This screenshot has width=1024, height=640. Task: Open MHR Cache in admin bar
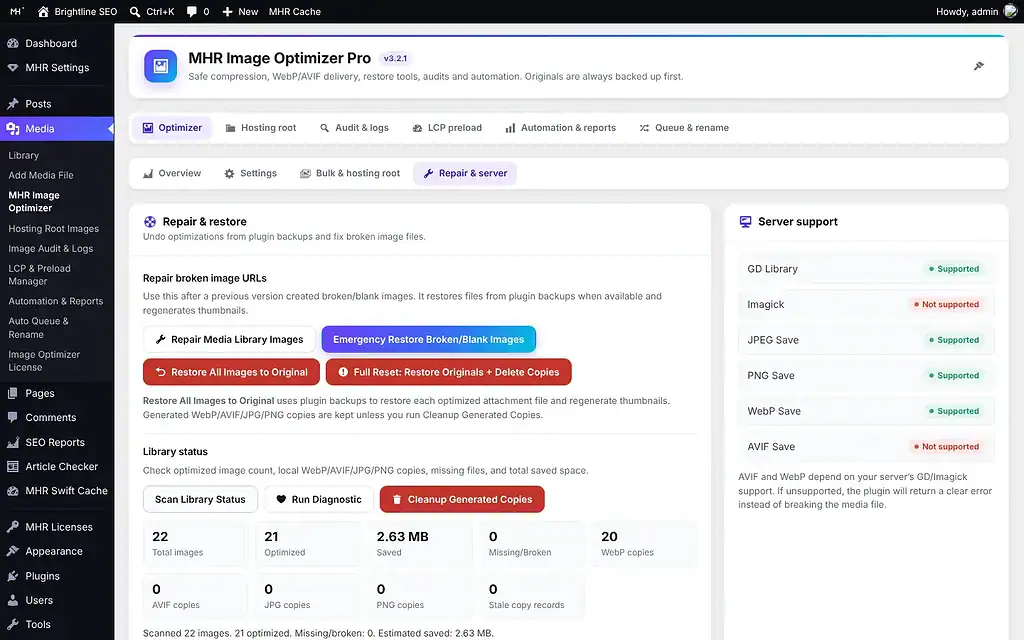click(x=295, y=12)
